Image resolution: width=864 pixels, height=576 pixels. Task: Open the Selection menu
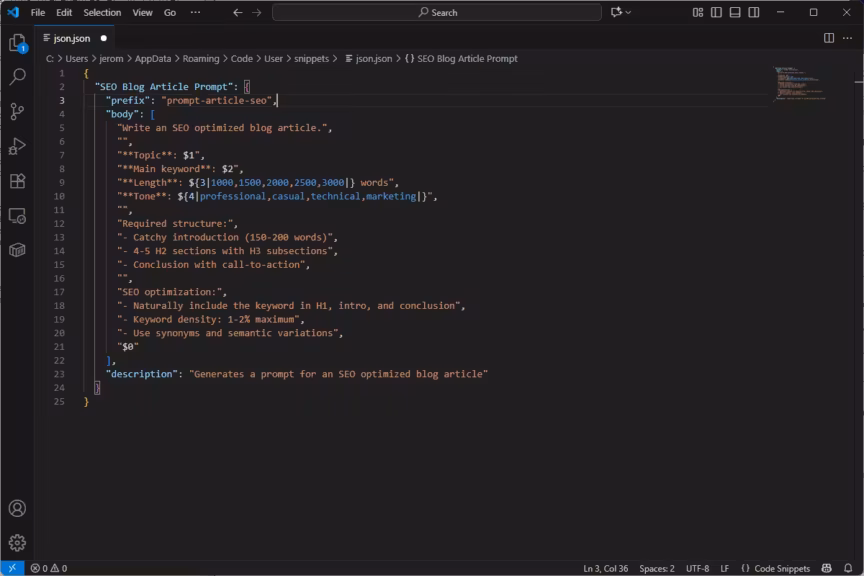[x=102, y=12]
